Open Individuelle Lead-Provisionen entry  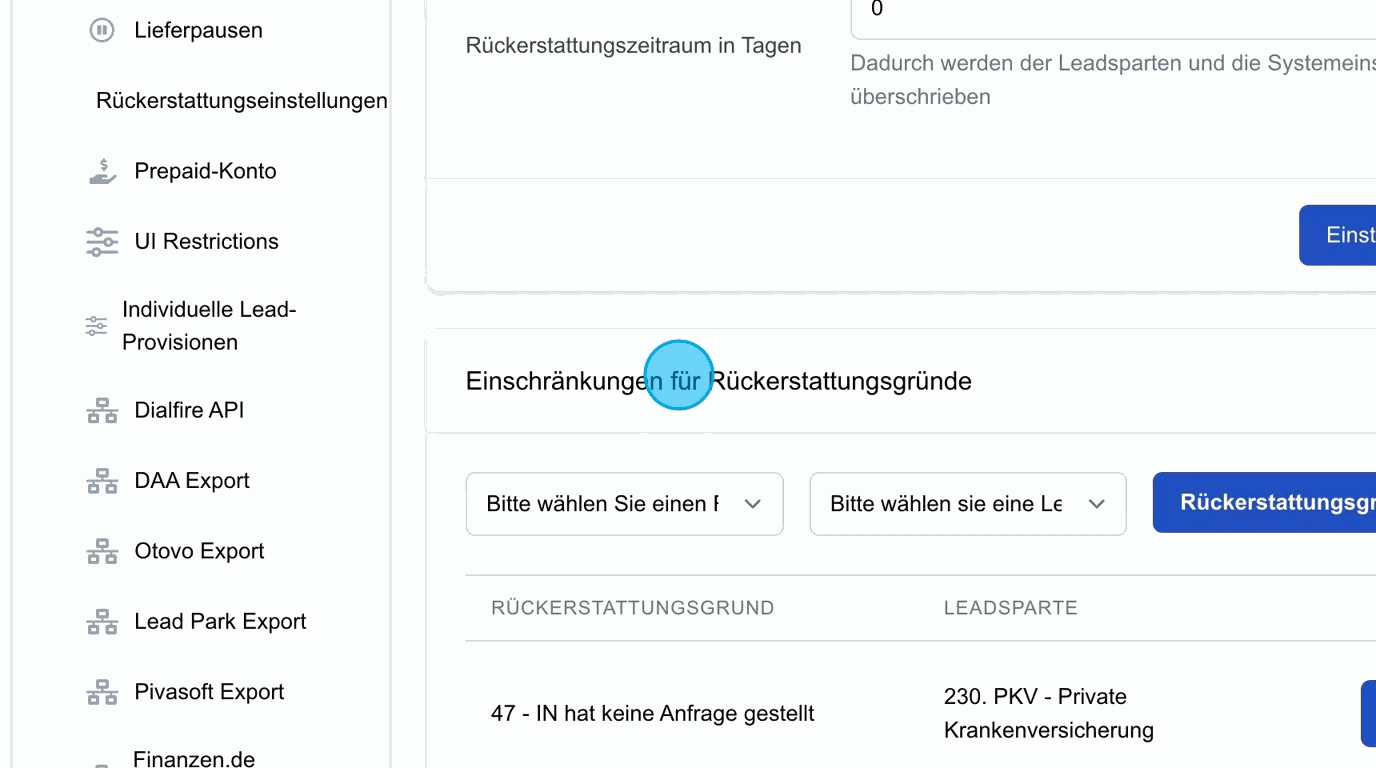coord(209,326)
